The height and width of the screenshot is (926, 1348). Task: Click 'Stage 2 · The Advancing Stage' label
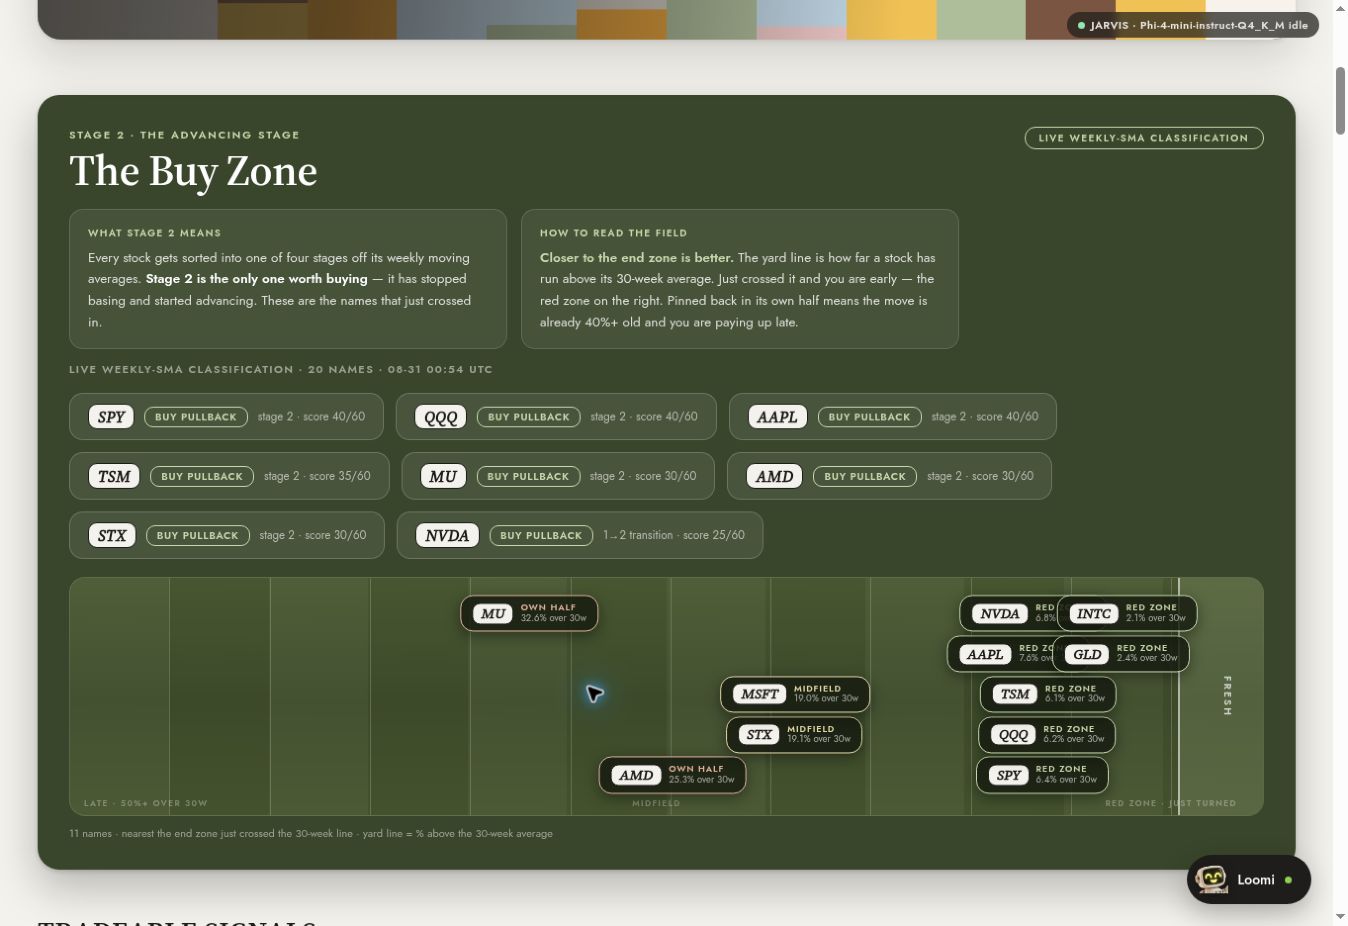pyautogui.click(x=184, y=135)
